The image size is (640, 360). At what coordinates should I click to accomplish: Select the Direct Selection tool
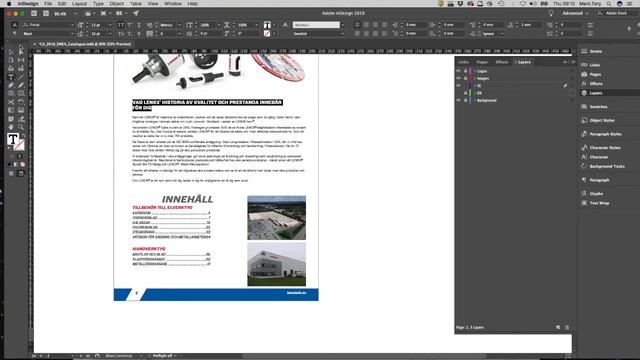click(20, 52)
